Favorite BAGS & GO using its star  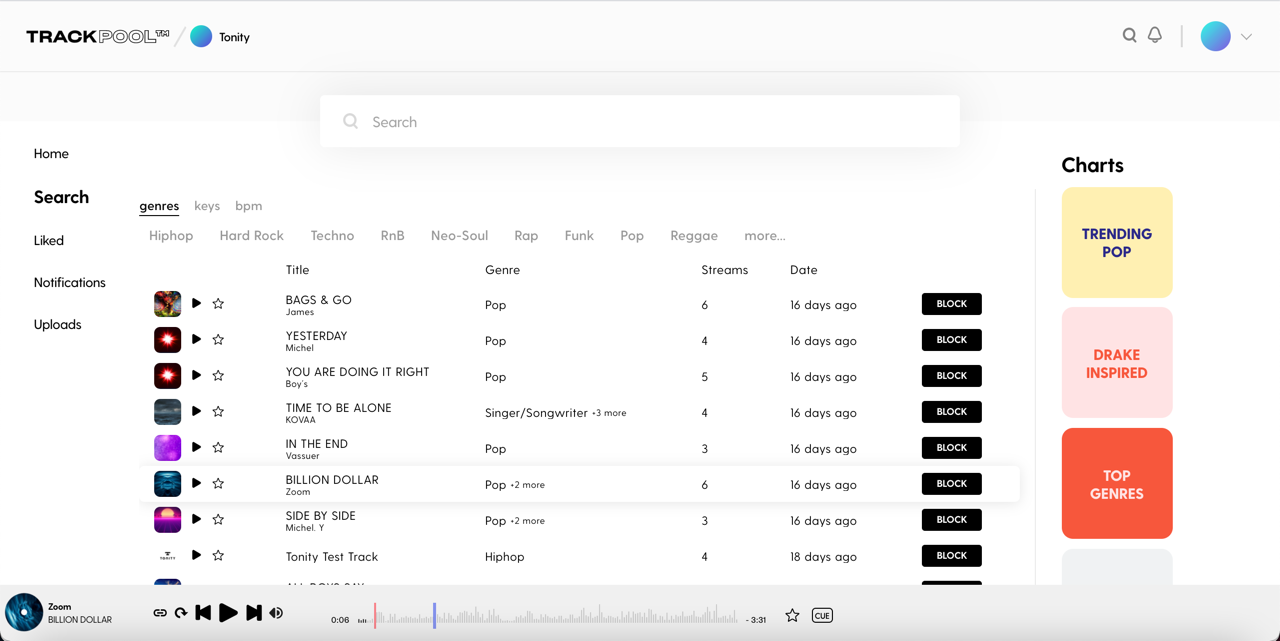[217, 303]
